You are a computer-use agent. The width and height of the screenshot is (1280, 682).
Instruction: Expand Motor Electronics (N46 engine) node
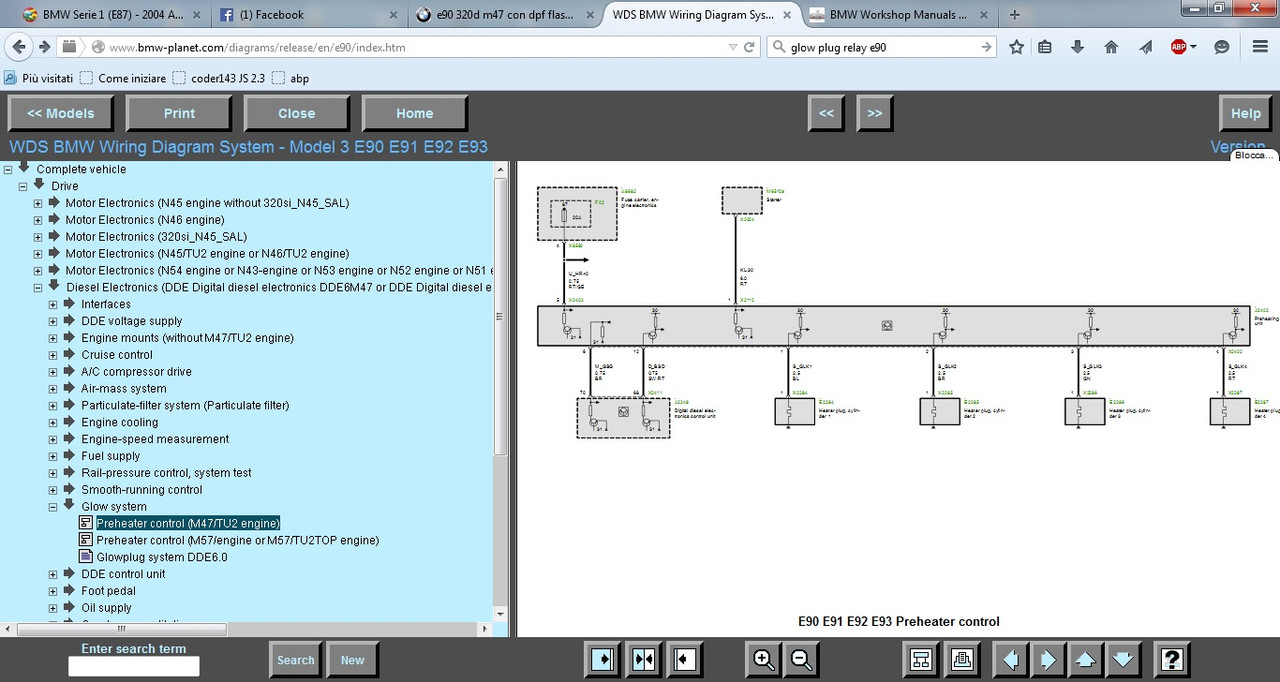click(39, 220)
